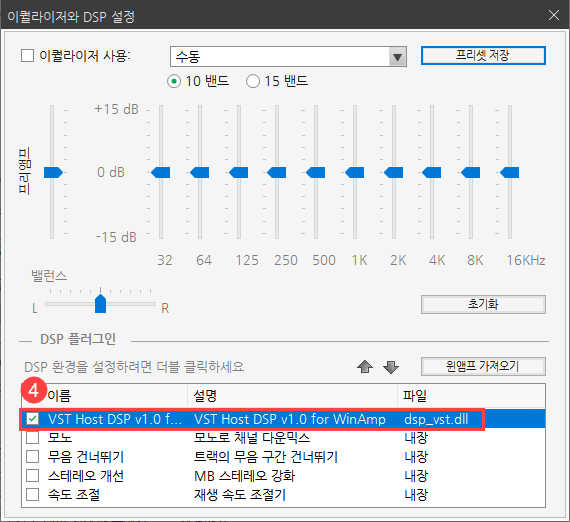570x522 pixels.
Task: Click the 프리앰프 slider handle
Action: click(x=53, y=172)
